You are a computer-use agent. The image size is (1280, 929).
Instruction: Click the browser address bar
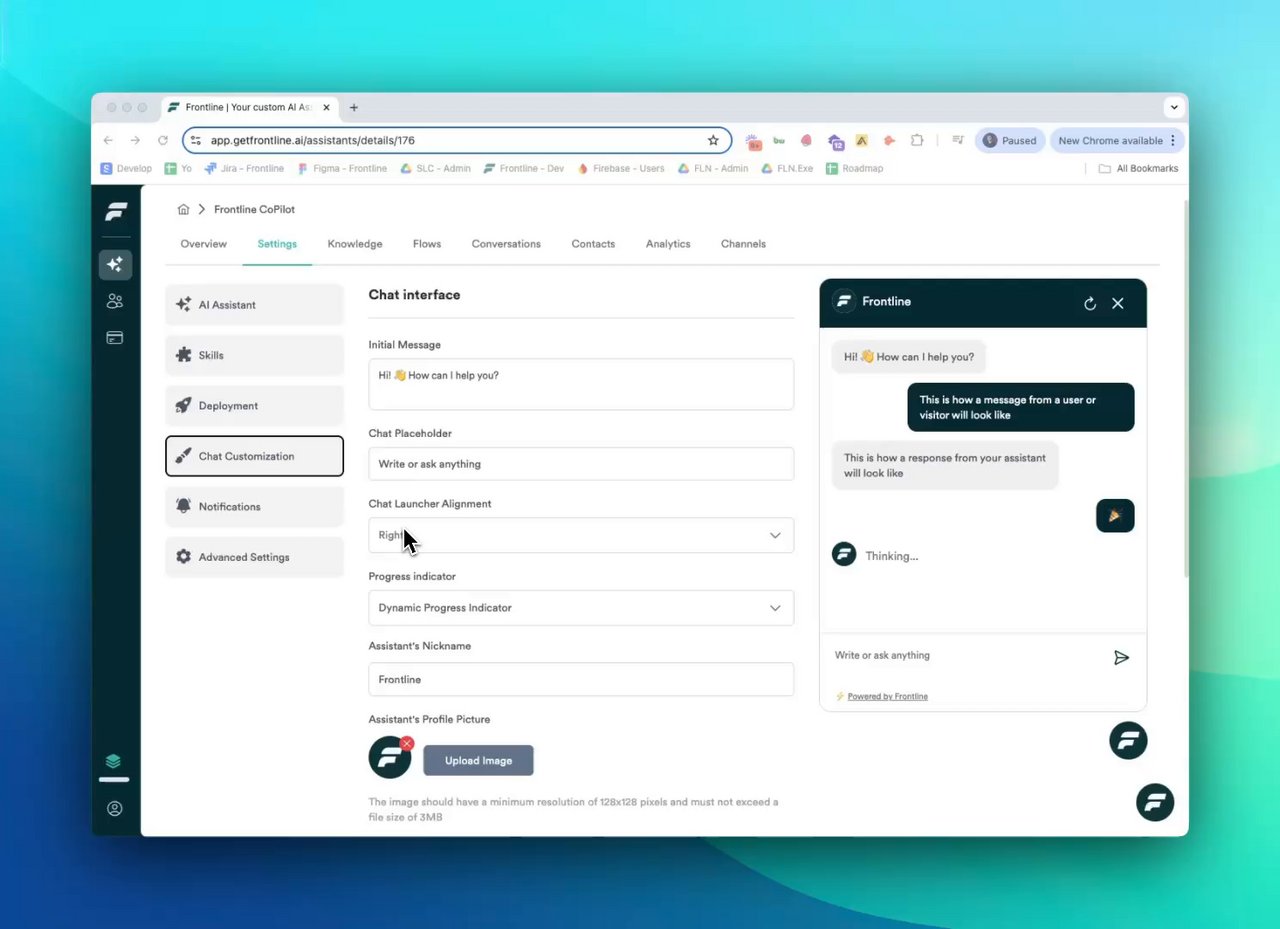click(455, 141)
